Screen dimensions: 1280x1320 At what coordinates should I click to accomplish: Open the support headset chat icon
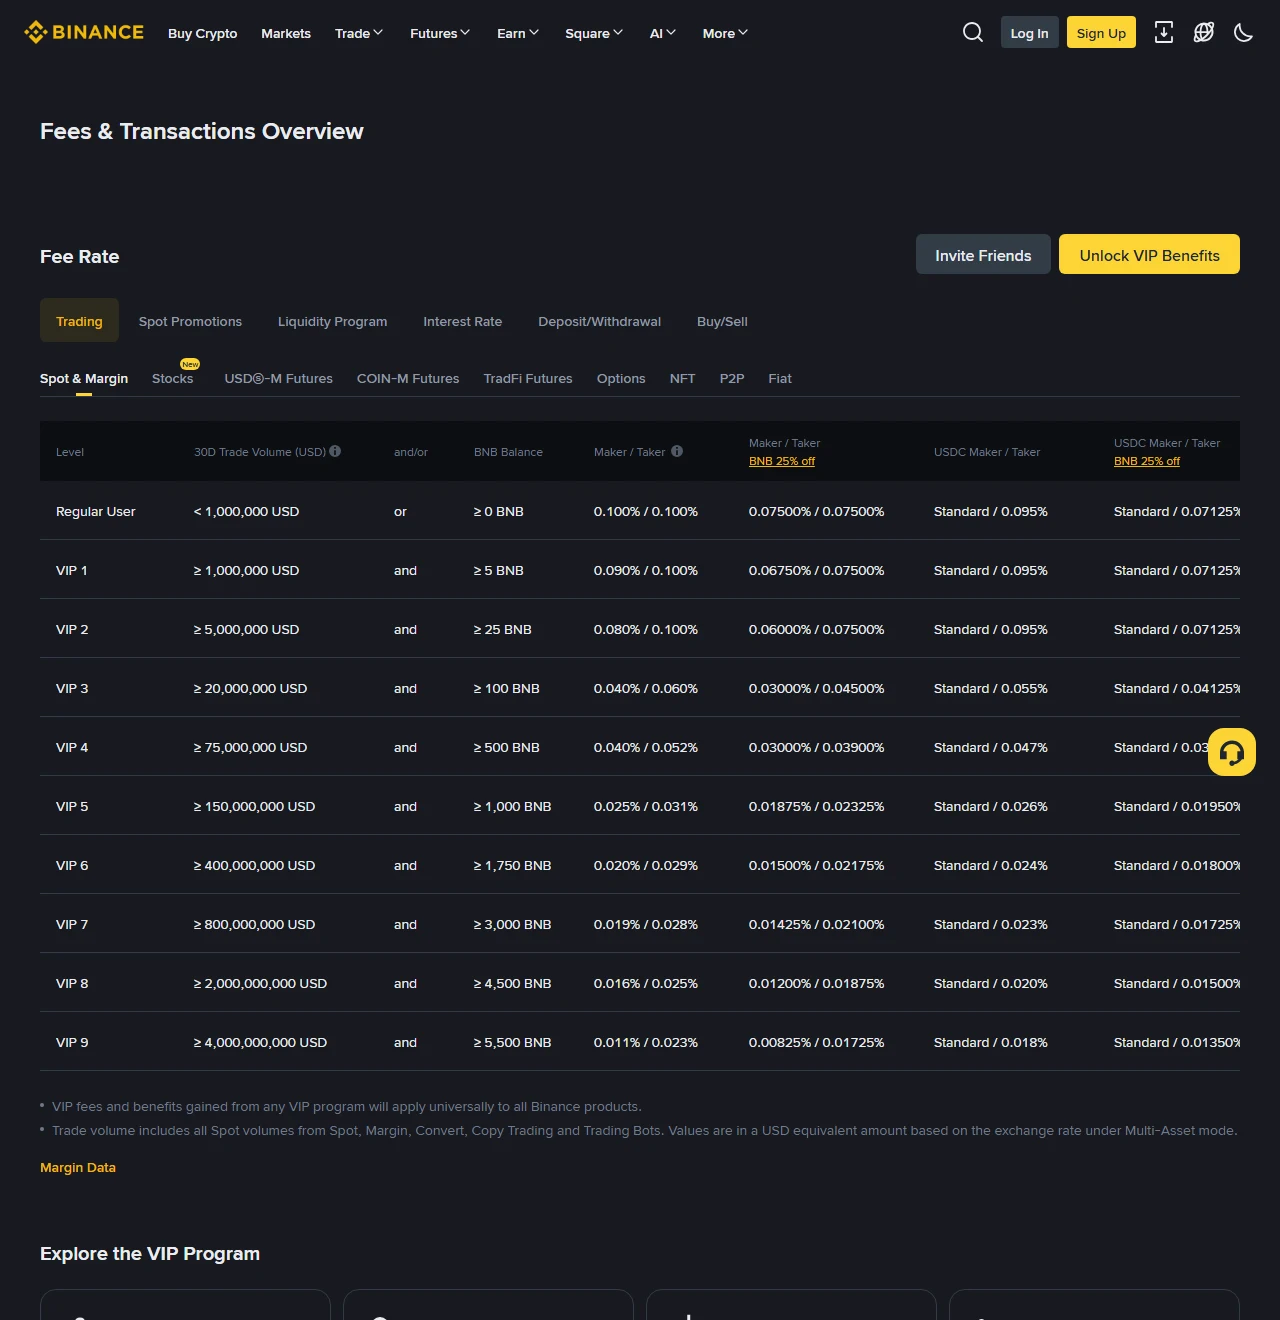coord(1232,752)
